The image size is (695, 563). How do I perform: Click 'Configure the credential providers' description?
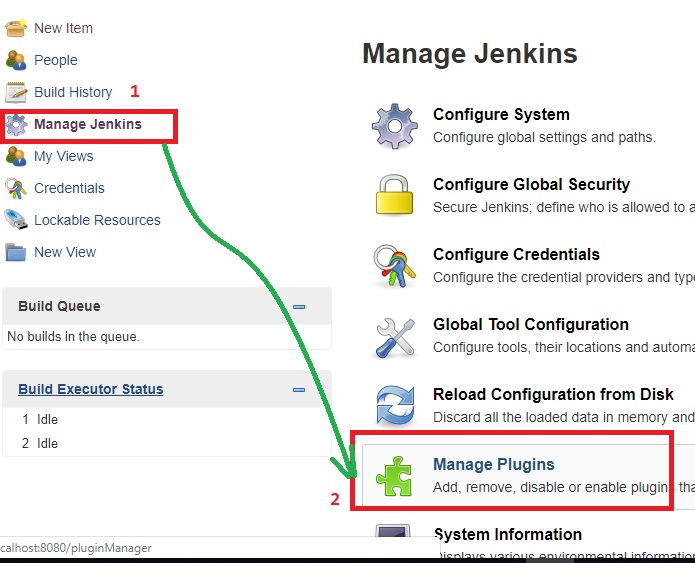pyautogui.click(x=564, y=278)
